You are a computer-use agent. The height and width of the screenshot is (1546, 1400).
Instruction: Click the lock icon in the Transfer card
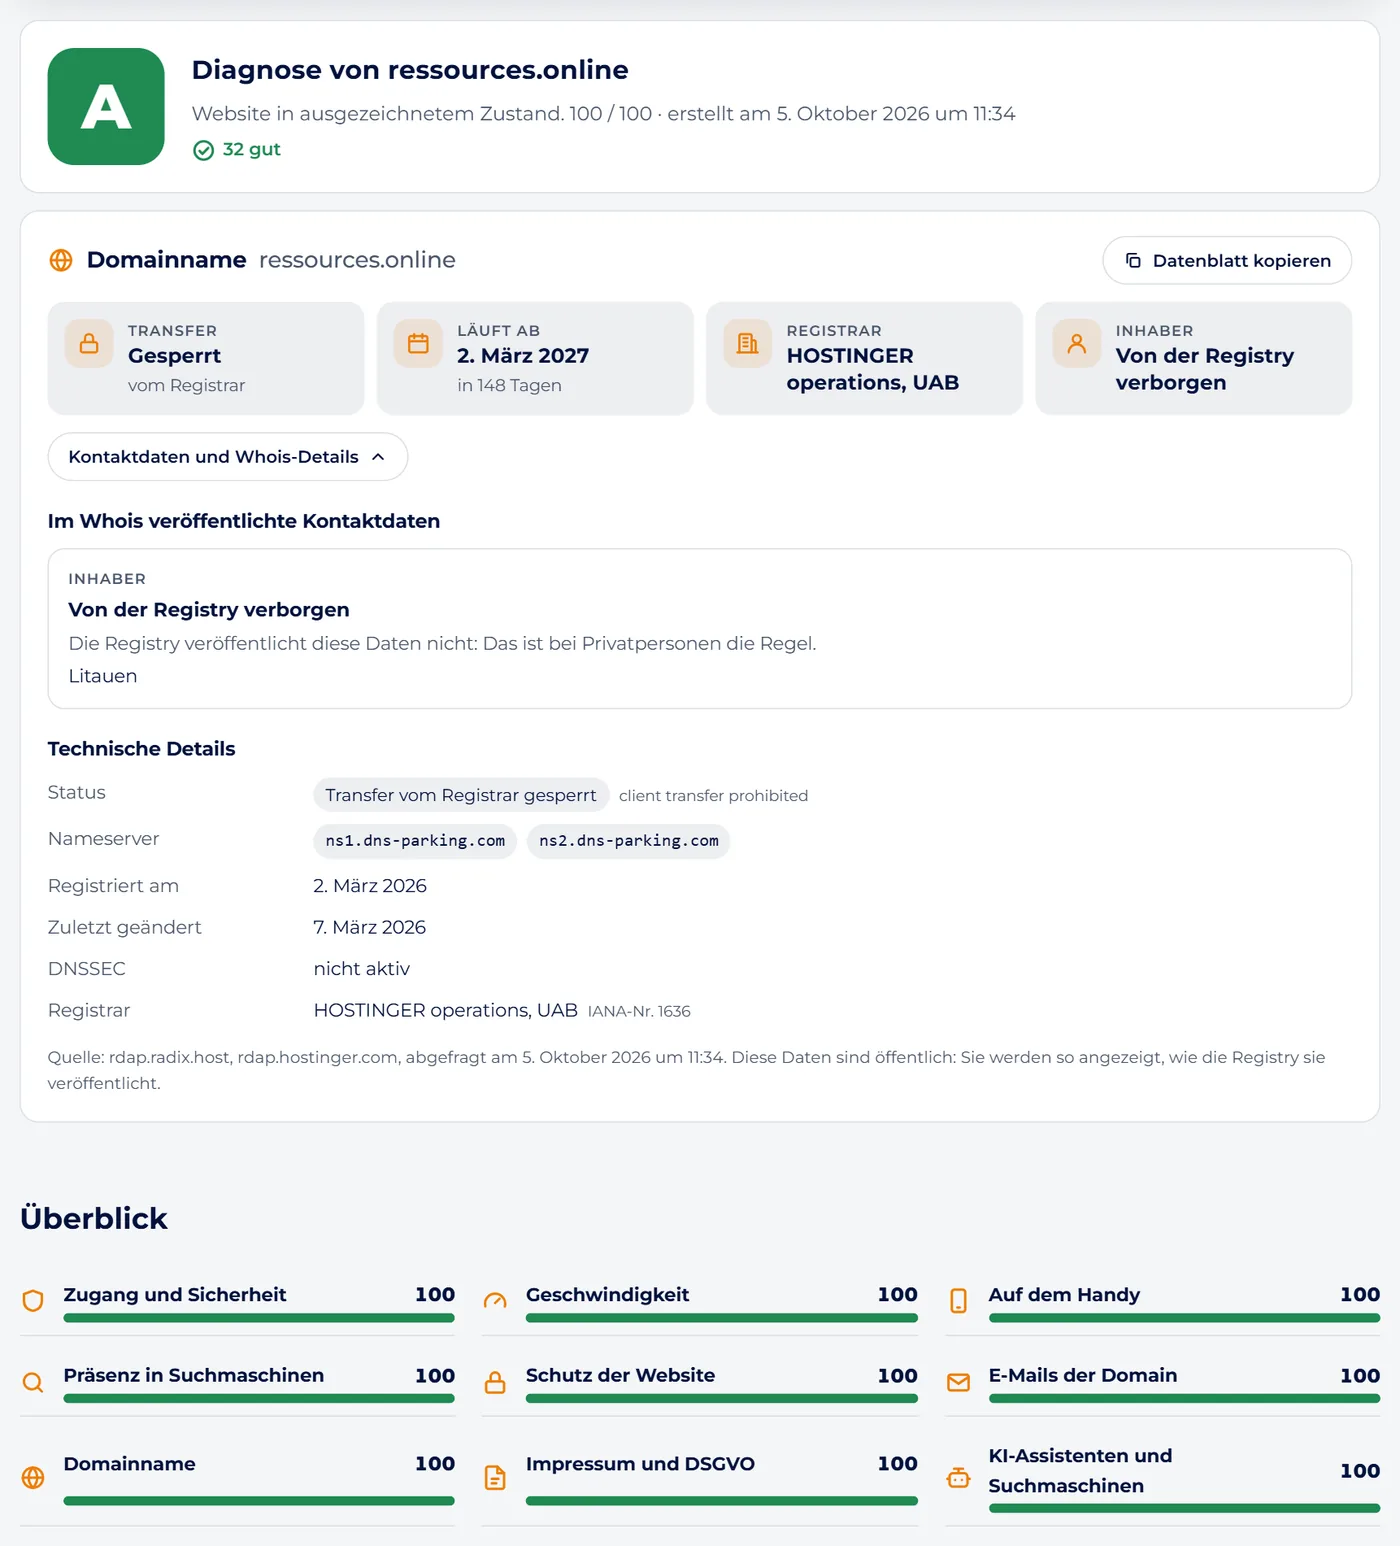89,343
